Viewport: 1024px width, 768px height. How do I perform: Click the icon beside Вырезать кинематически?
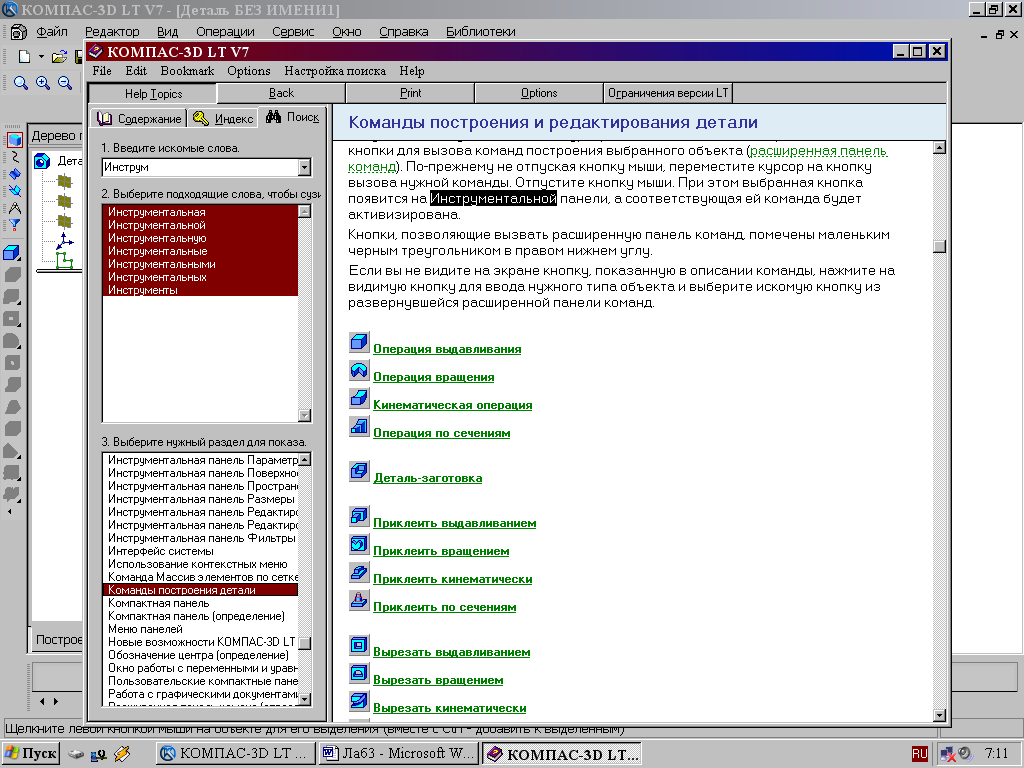pyautogui.click(x=359, y=701)
